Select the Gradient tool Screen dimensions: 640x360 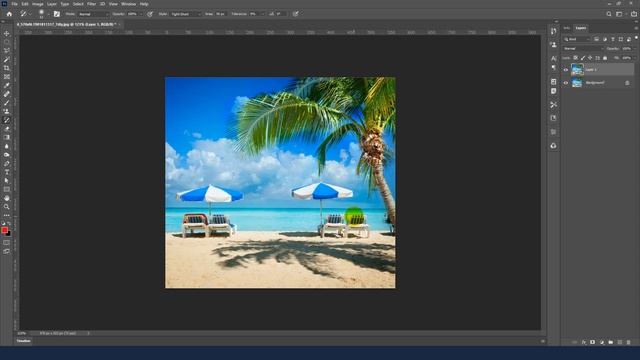click(x=7, y=138)
